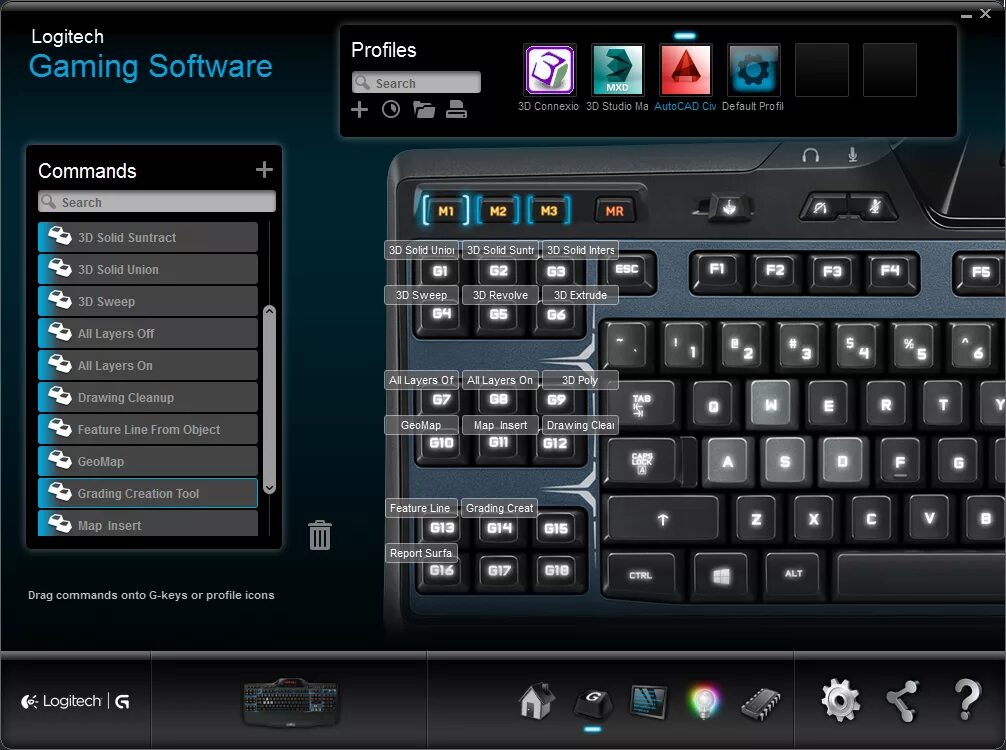This screenshot has width=1006, height=750.
Task: Click the 3D Sweep label above G4
Action: [422, 295]
